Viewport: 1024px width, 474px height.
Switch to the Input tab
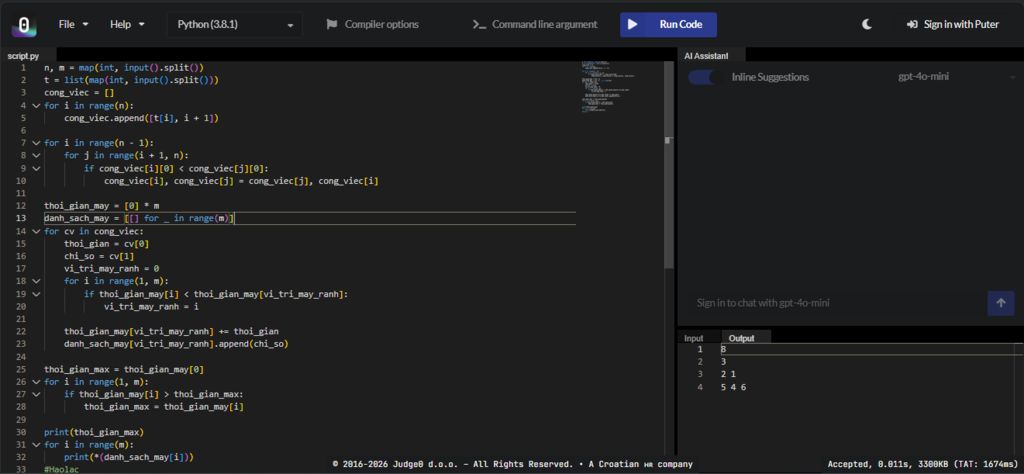(694, 338)
